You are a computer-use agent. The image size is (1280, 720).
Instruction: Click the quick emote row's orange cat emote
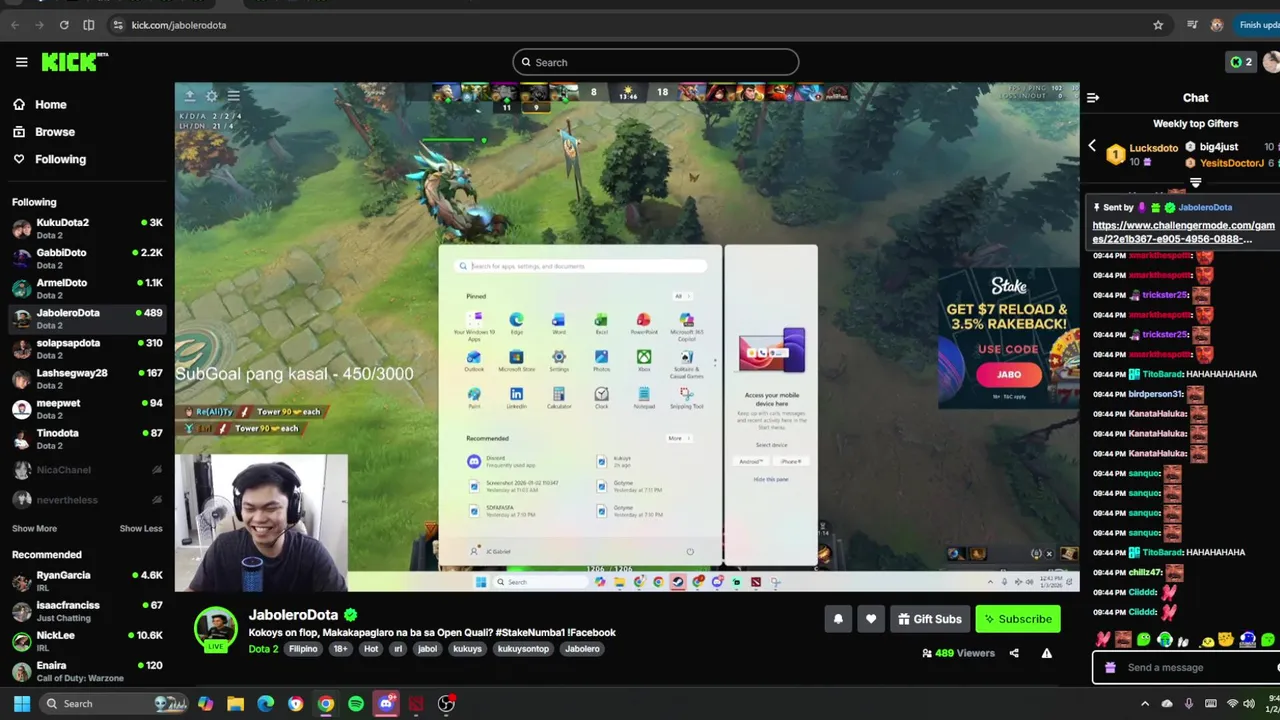coord(1226,639)
